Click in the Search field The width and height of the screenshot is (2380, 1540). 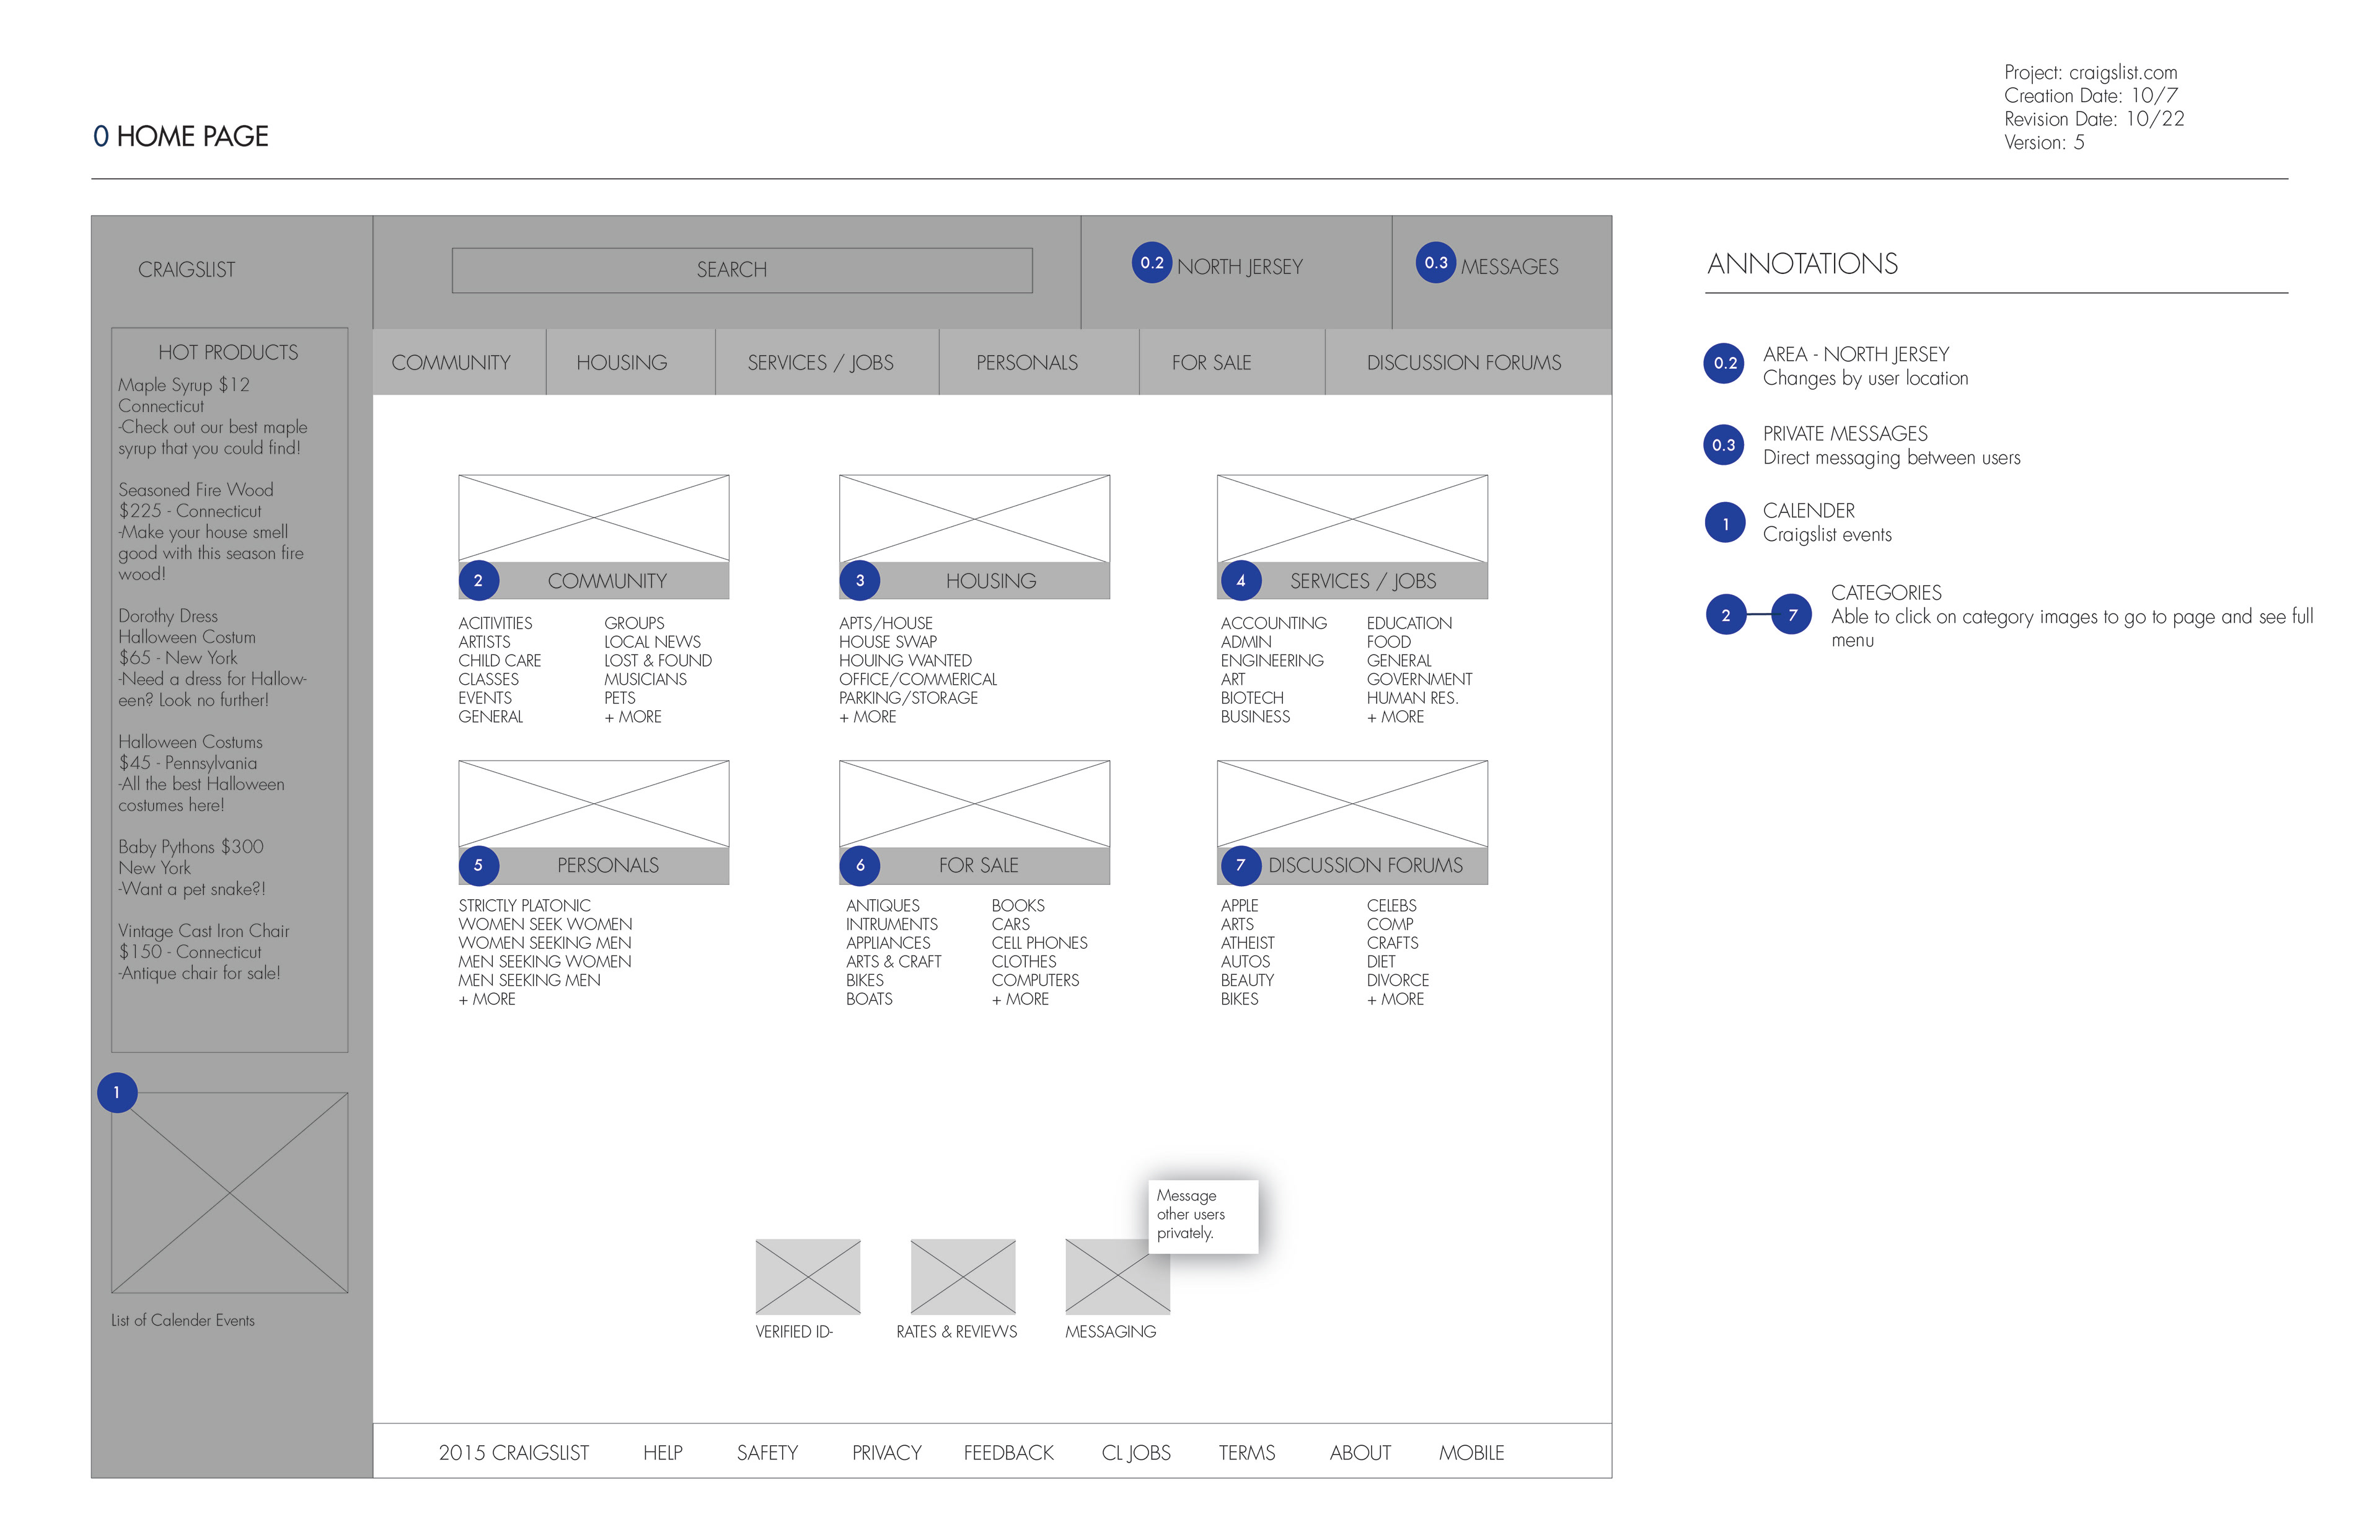pyautogui.click(x=742, y=270)
